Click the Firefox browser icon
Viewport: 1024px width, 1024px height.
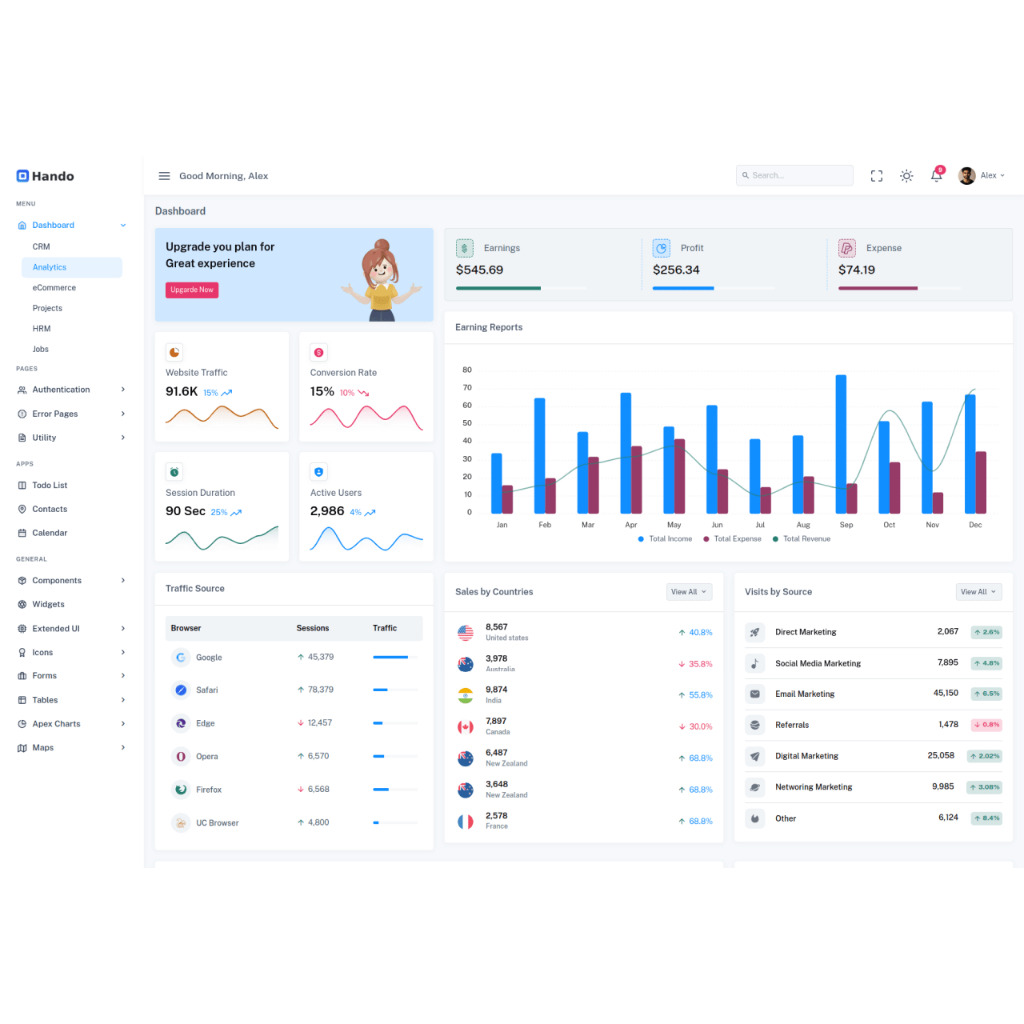(181, 790)
